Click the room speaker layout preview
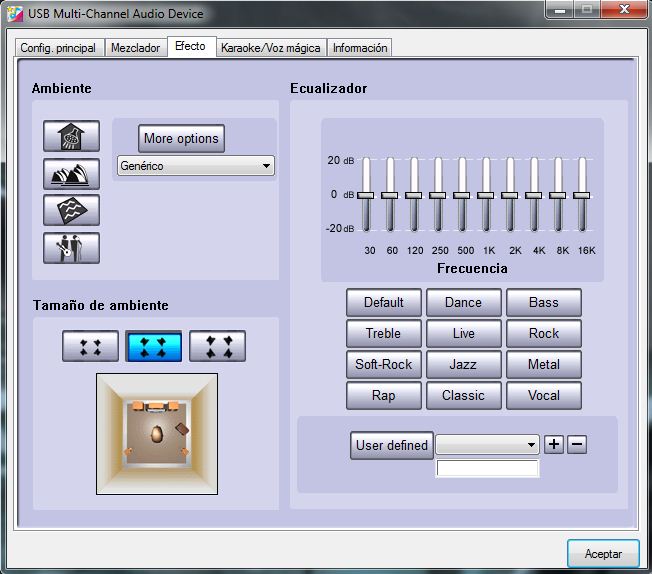The width and height of the screenshot is (652, 574). tap(156, 434)
